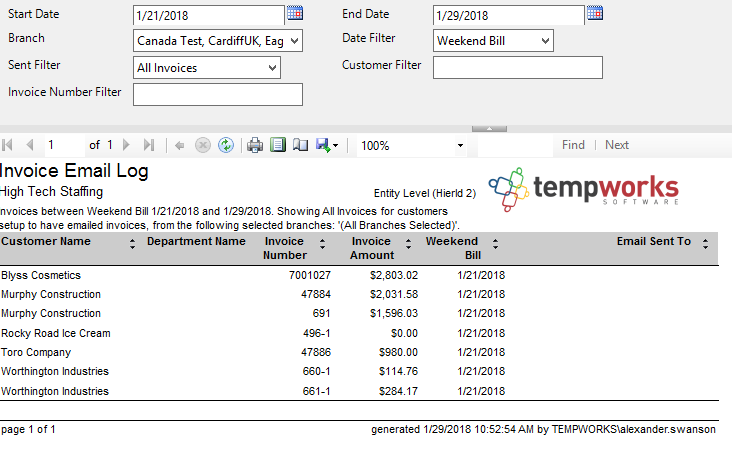Click the Invoice Email Log title
This screenshot has height=454, width=732.
(x=74, y=171)
